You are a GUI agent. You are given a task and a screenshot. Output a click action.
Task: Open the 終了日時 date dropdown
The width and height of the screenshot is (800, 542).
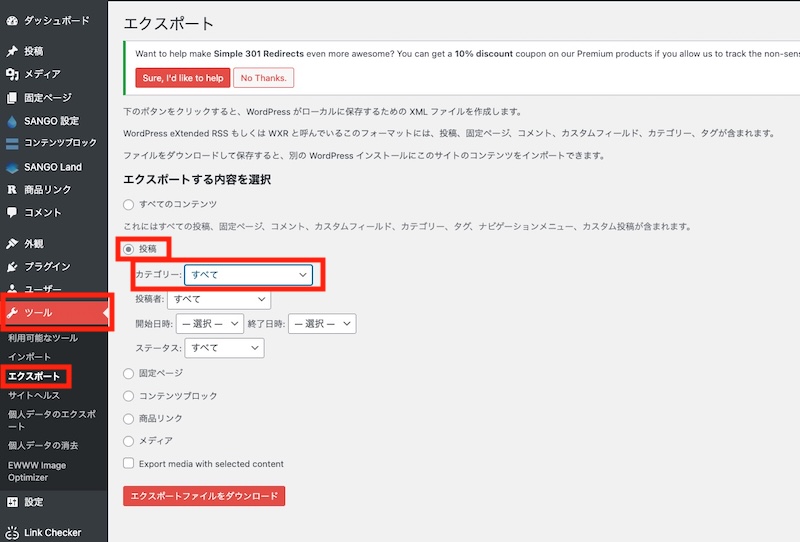point(322,324)
